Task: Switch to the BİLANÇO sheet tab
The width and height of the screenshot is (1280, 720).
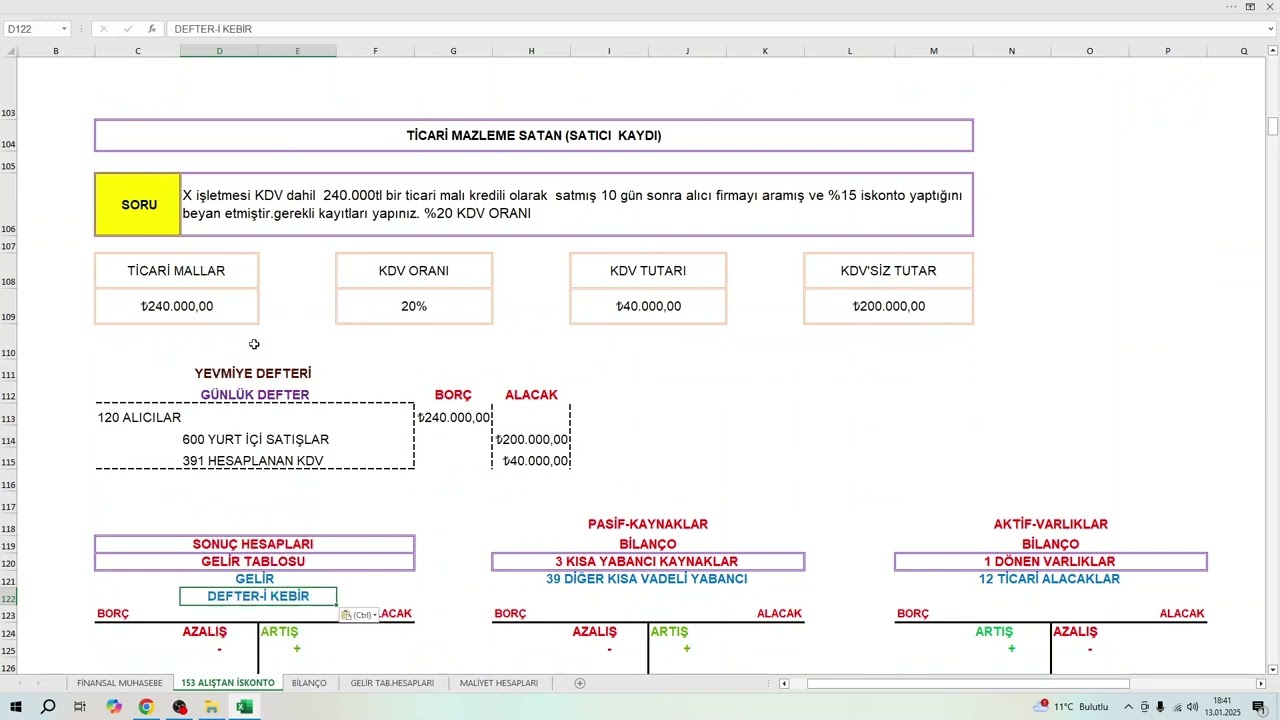Action: pyautogui.click(x=309, y=683)
